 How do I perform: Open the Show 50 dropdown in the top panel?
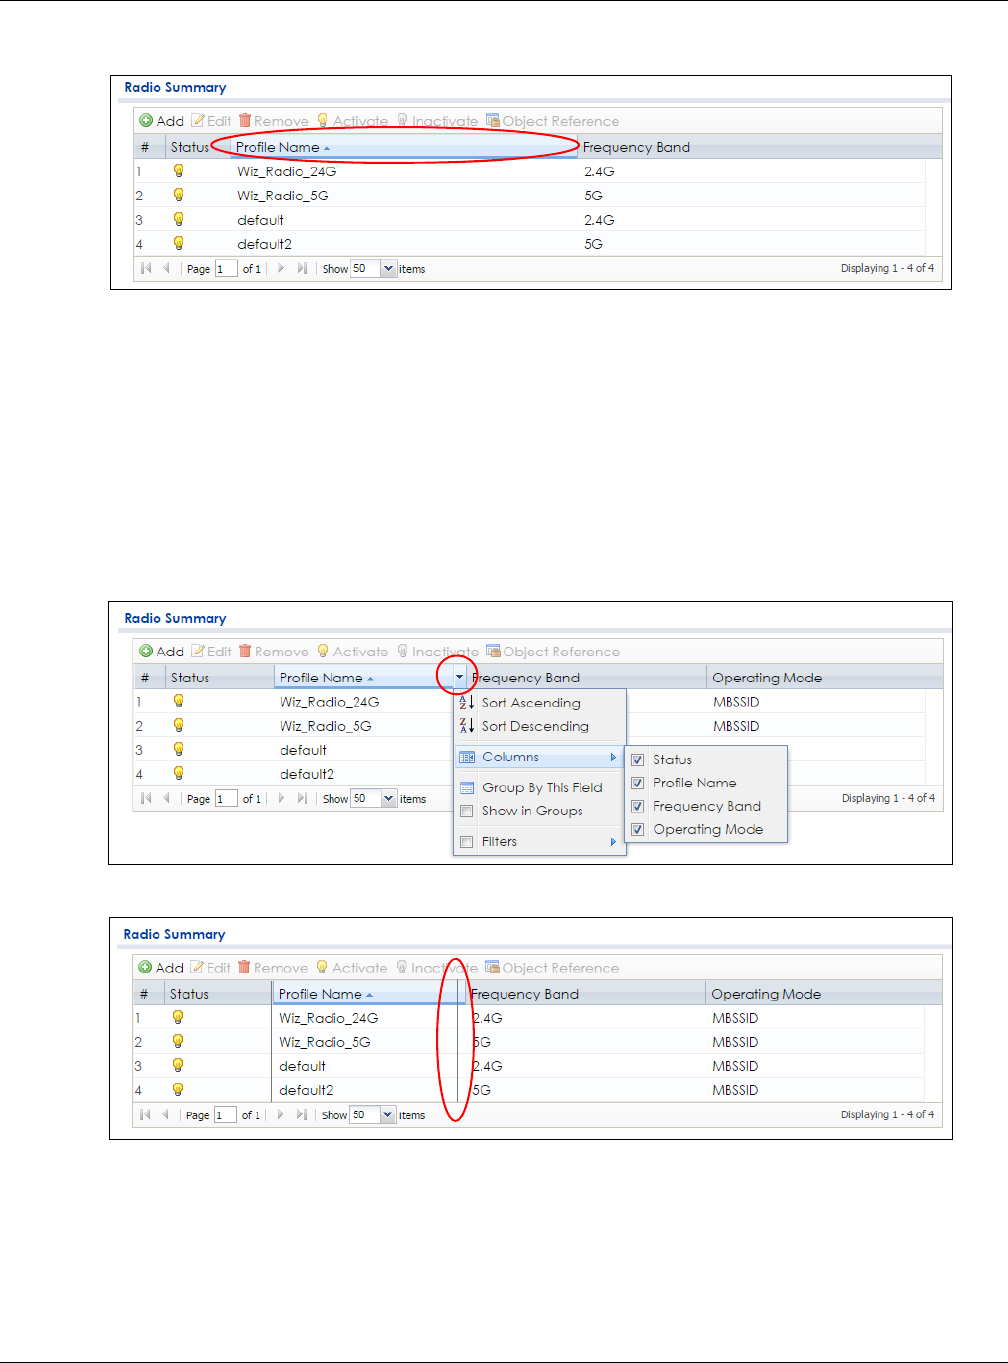[389, 268]
